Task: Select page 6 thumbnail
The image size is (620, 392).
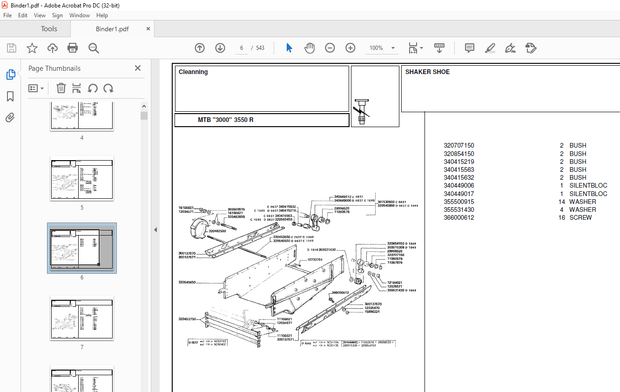Action: coord(82,248)
